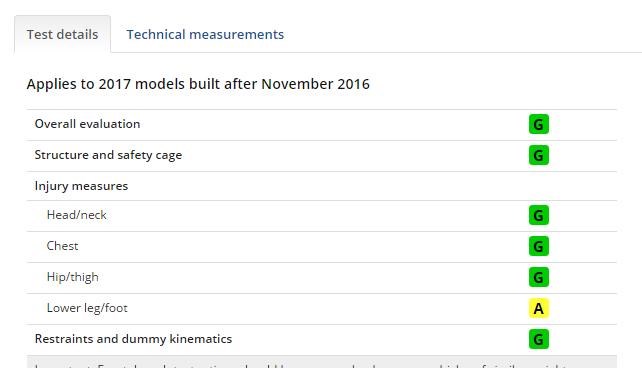Click the Overall evaluation Good rating badge
The height and width of the screenshot is (368, 642).
coord(538,124)
